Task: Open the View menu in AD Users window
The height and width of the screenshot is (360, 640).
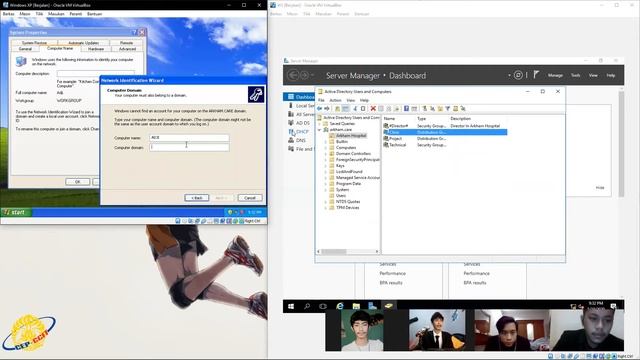Action: [x=351, y=100]
